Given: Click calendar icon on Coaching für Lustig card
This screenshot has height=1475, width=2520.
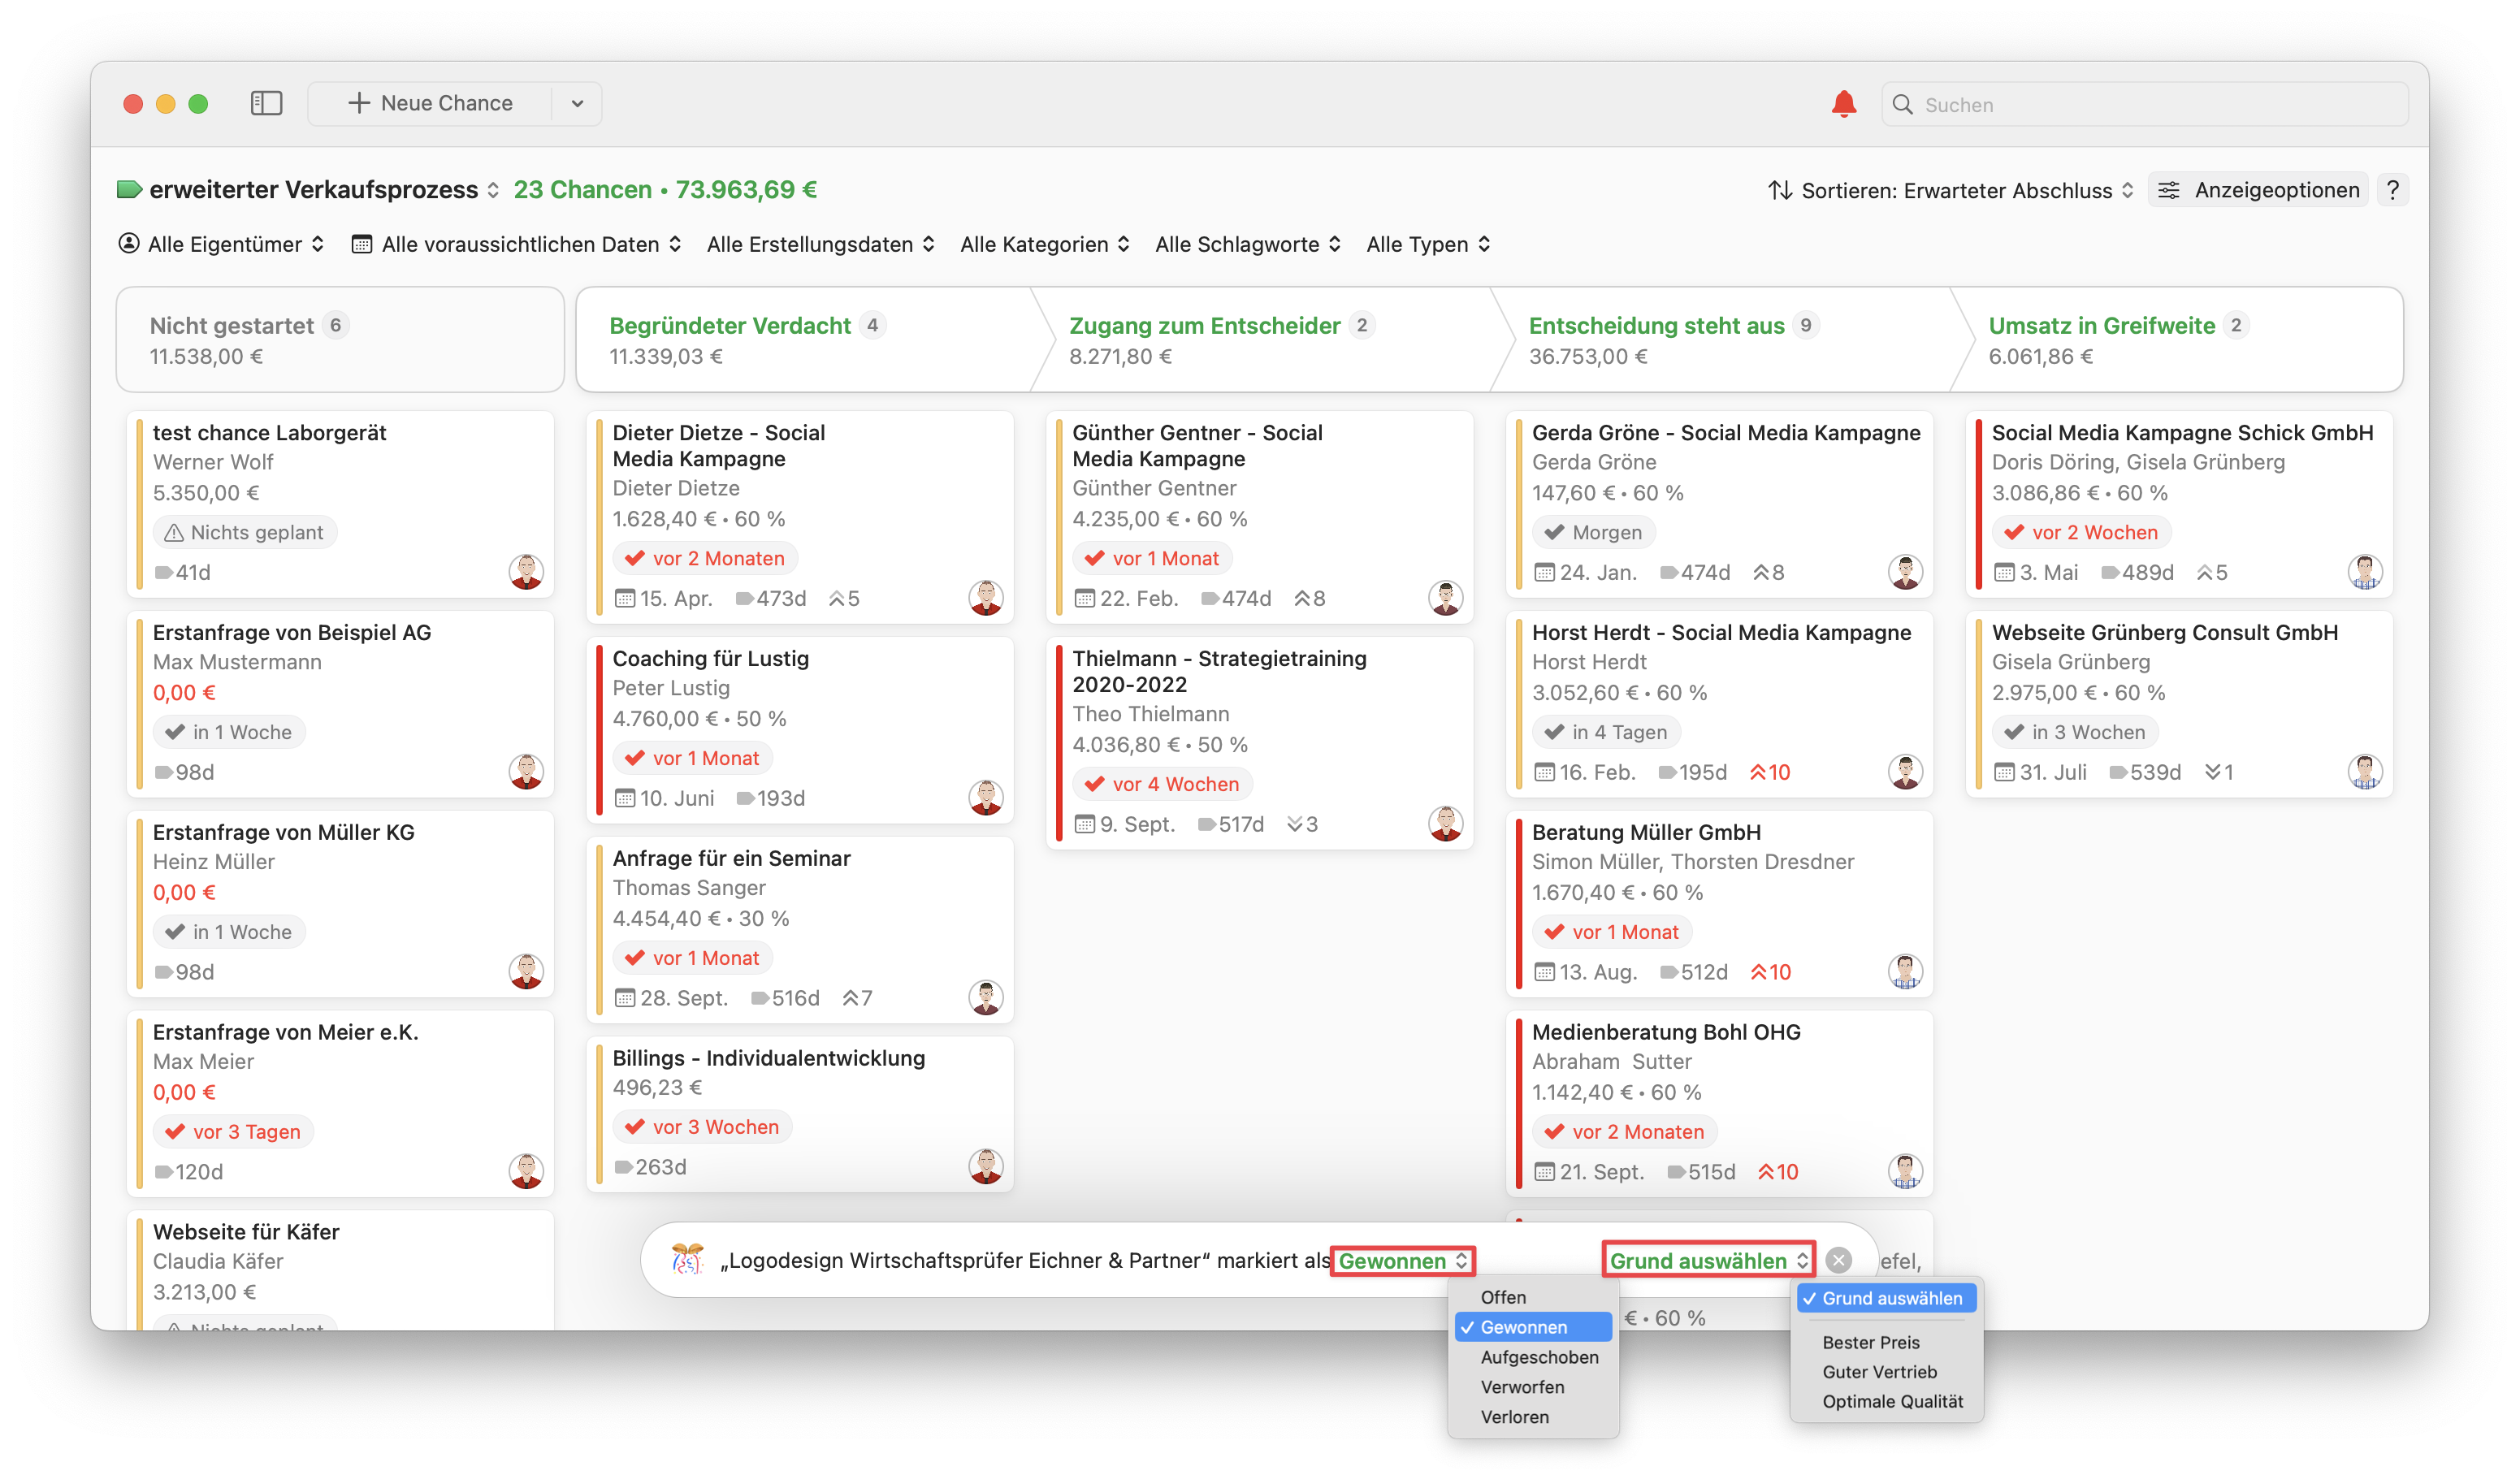Looking at the screenshot, I should [x=625, y=798].
